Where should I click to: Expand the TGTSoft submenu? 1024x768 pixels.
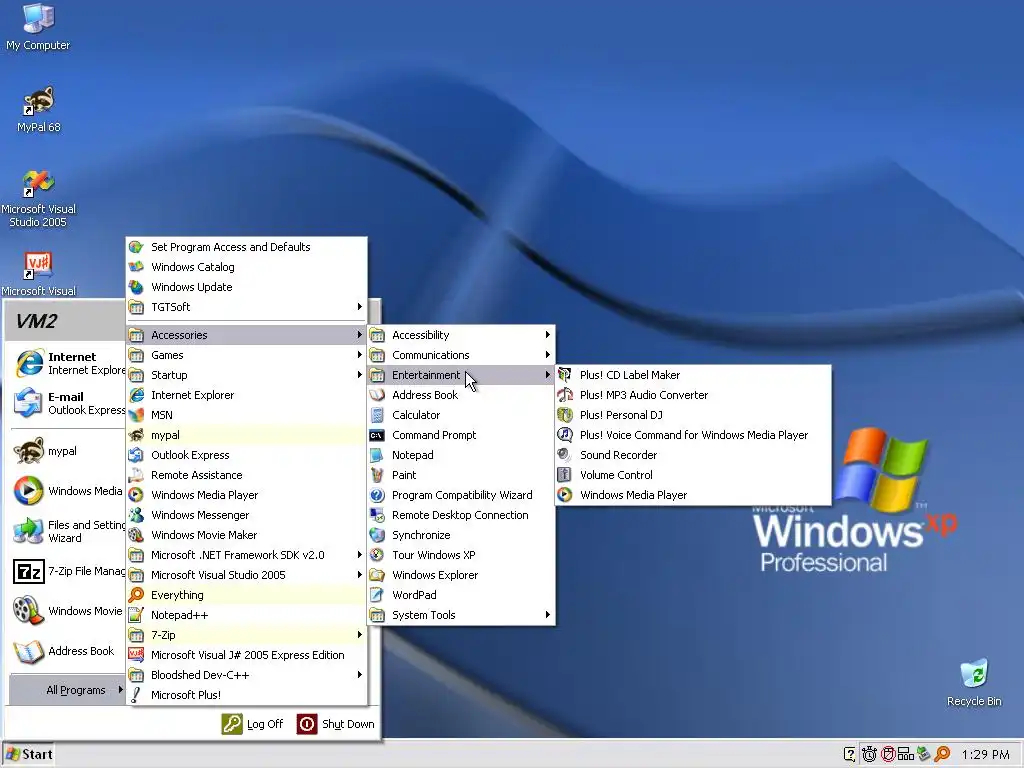tap(246, 307)
